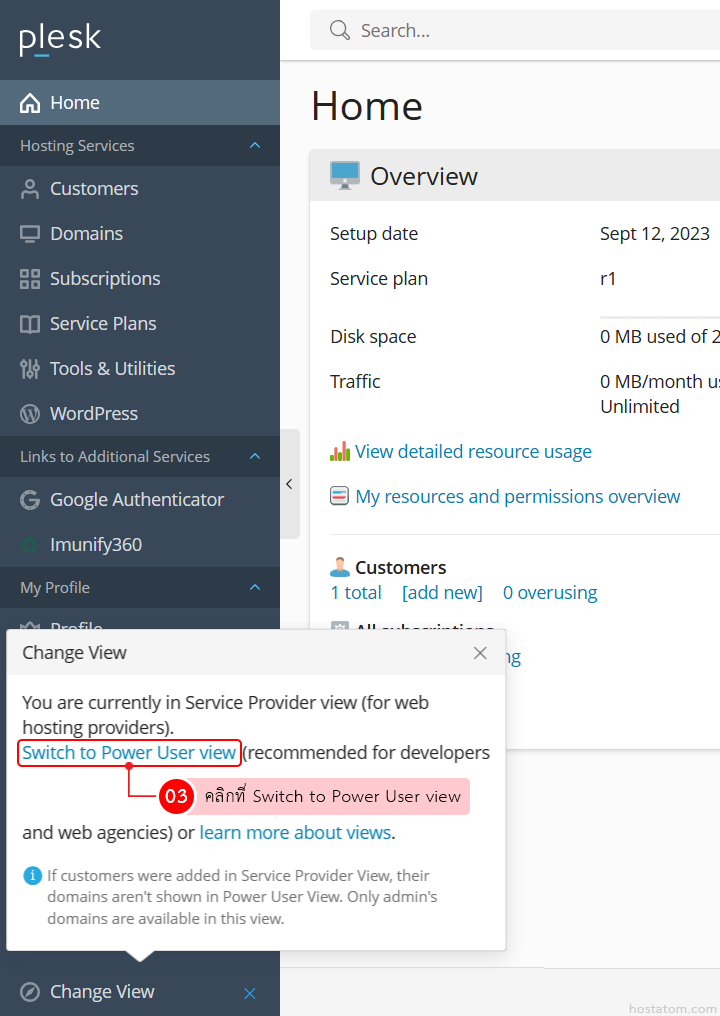Click View detailed resource usage
The height and width of the screenshot is (1016, 720).
pos(473,452)
